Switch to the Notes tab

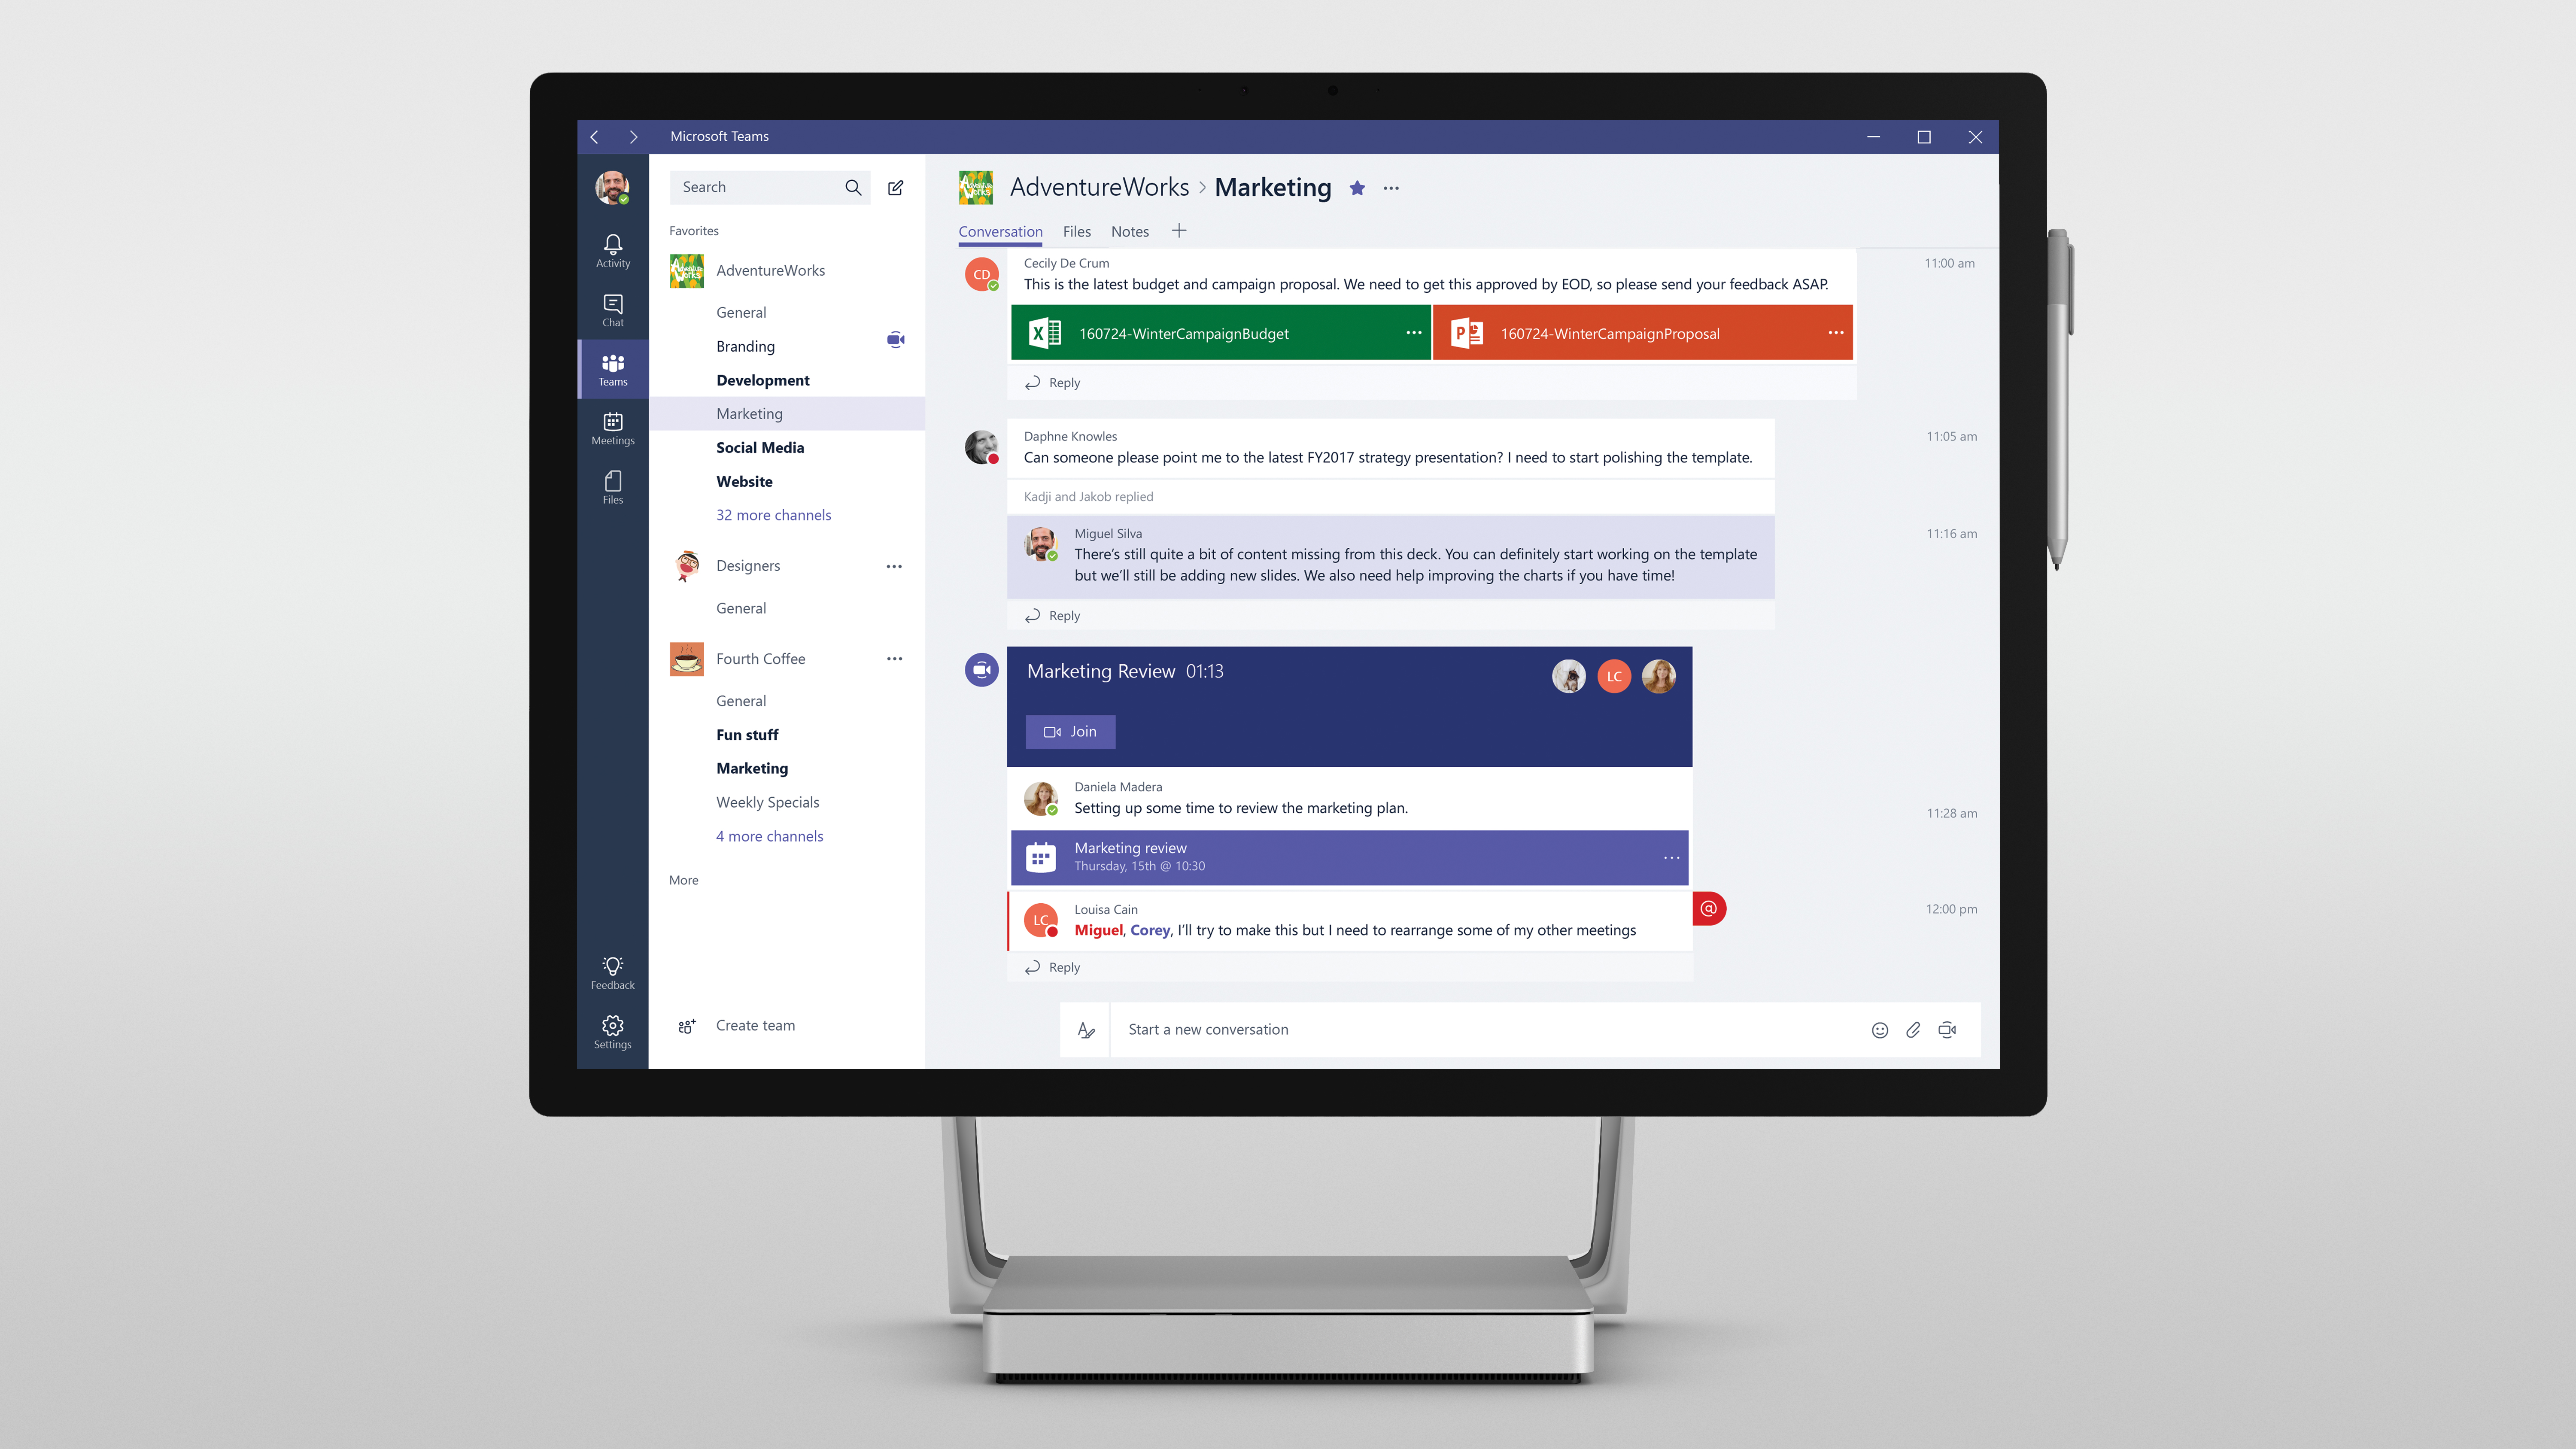coord(1129,230)
